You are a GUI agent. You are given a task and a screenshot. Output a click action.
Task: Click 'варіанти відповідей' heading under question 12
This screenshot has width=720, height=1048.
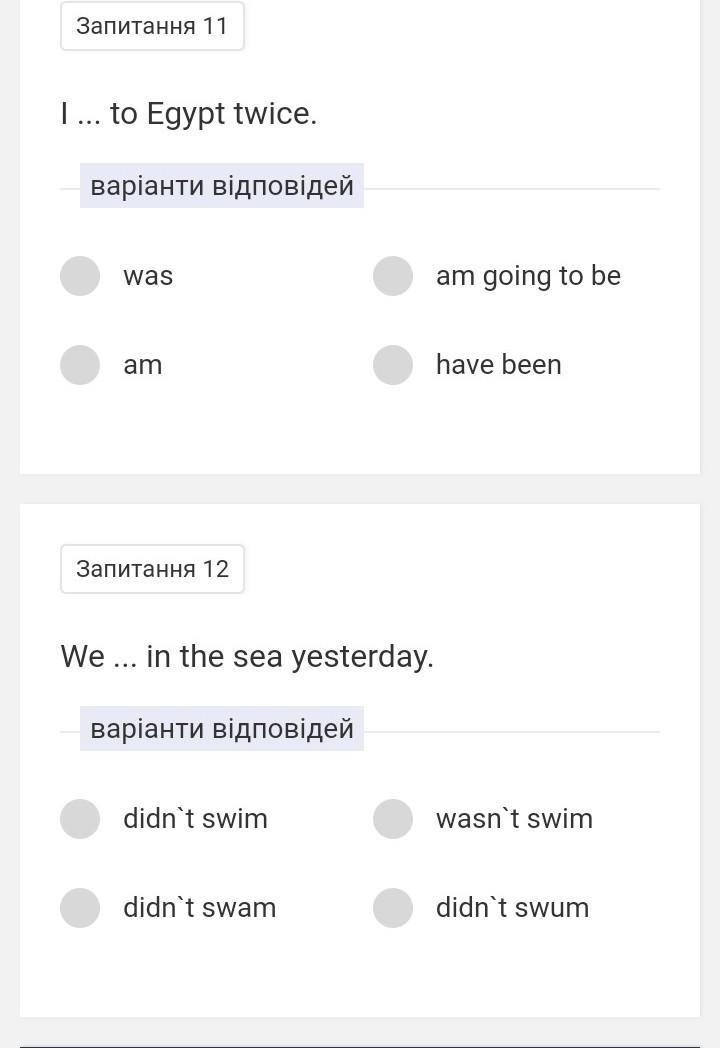(222, 729)
